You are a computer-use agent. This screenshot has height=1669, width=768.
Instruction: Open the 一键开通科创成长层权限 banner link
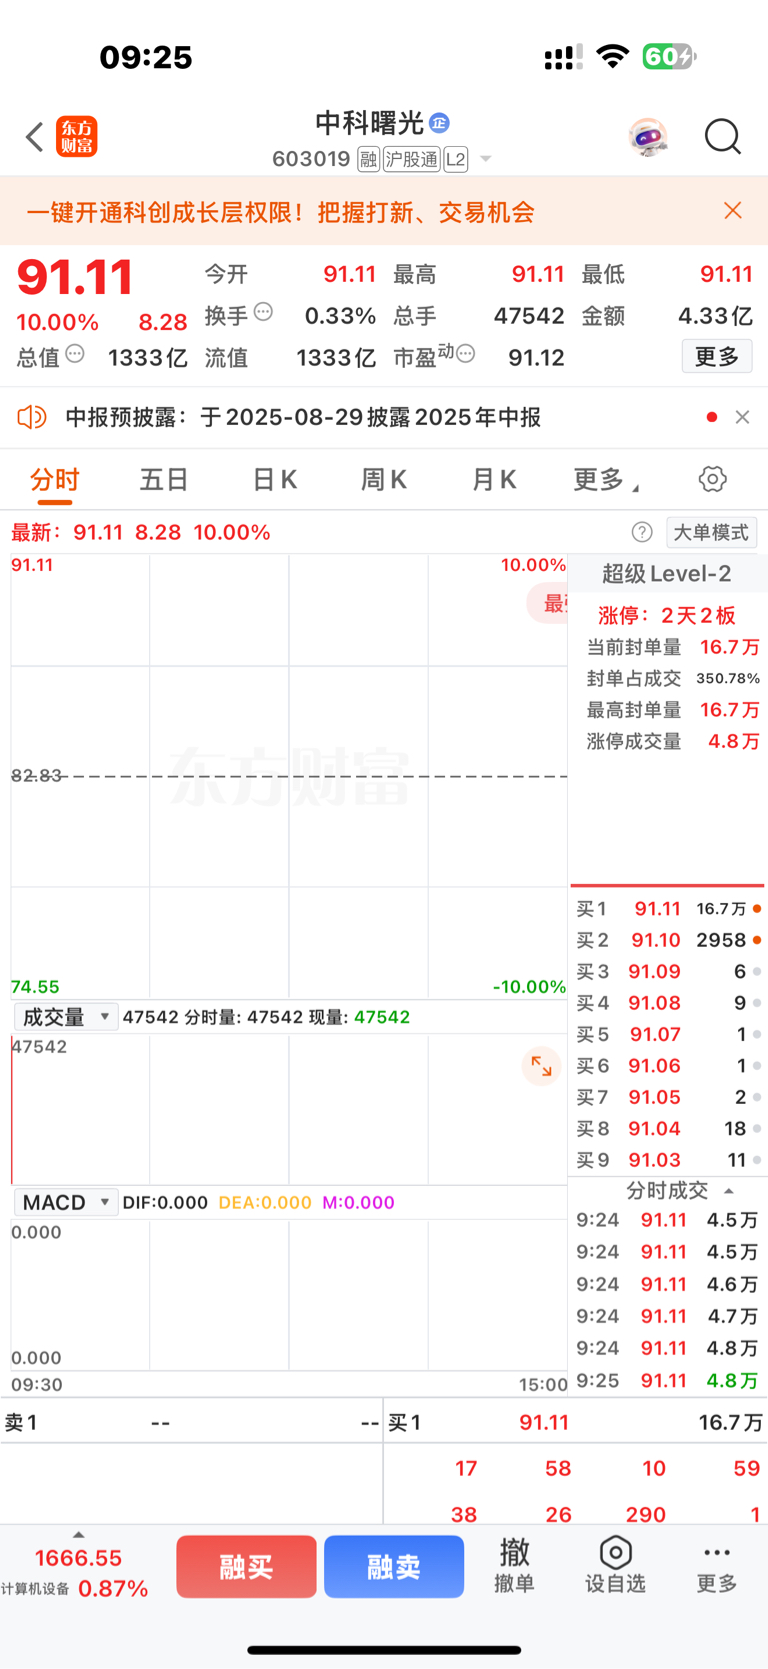(x=280, y=211)
